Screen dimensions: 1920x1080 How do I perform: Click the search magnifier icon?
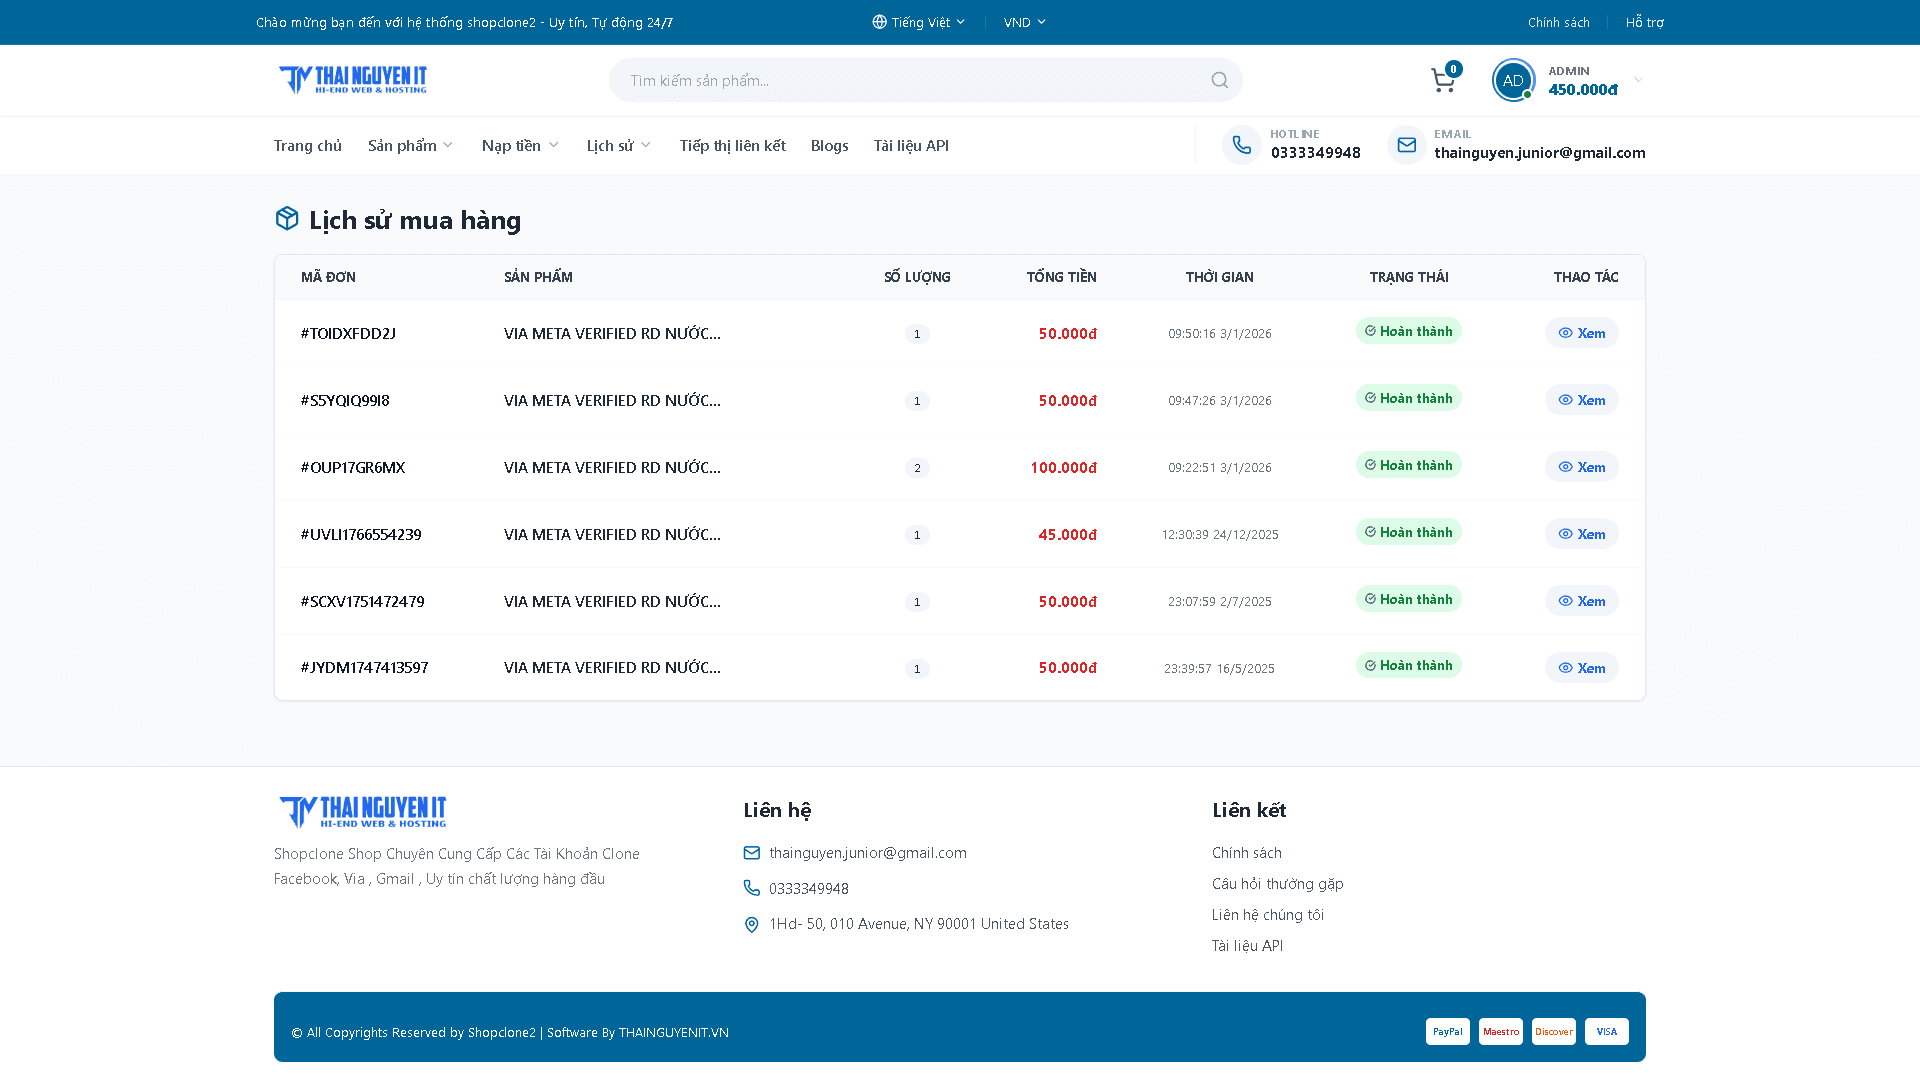coord(1219,80)
